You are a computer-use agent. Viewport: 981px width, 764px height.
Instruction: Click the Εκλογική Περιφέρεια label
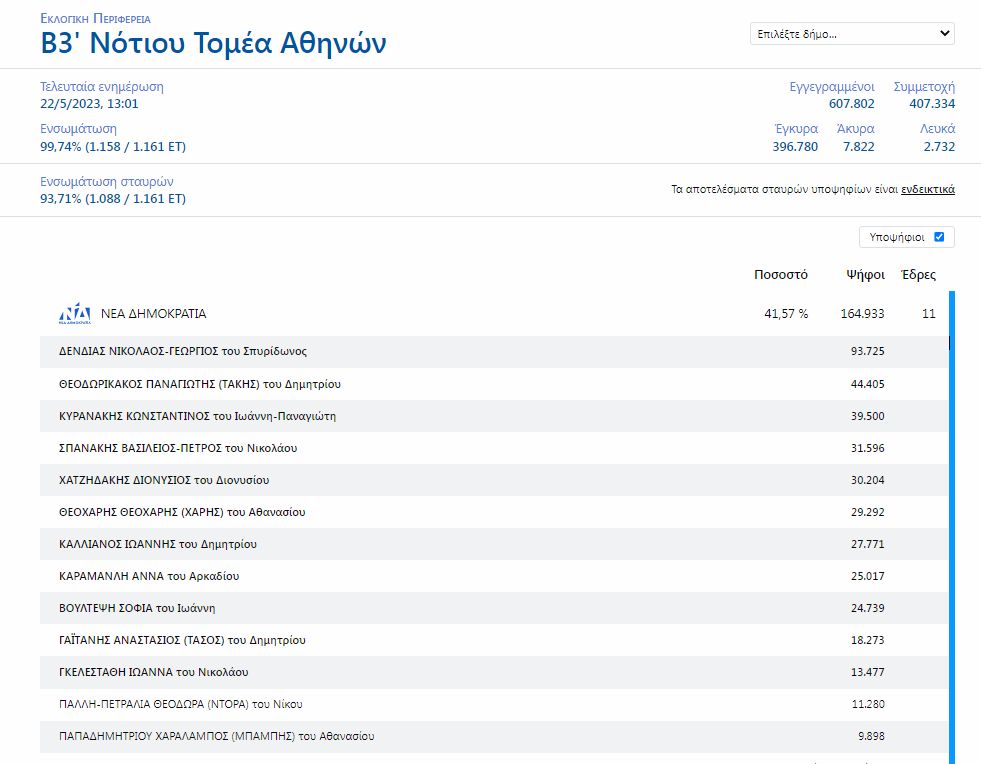[96, 19]
